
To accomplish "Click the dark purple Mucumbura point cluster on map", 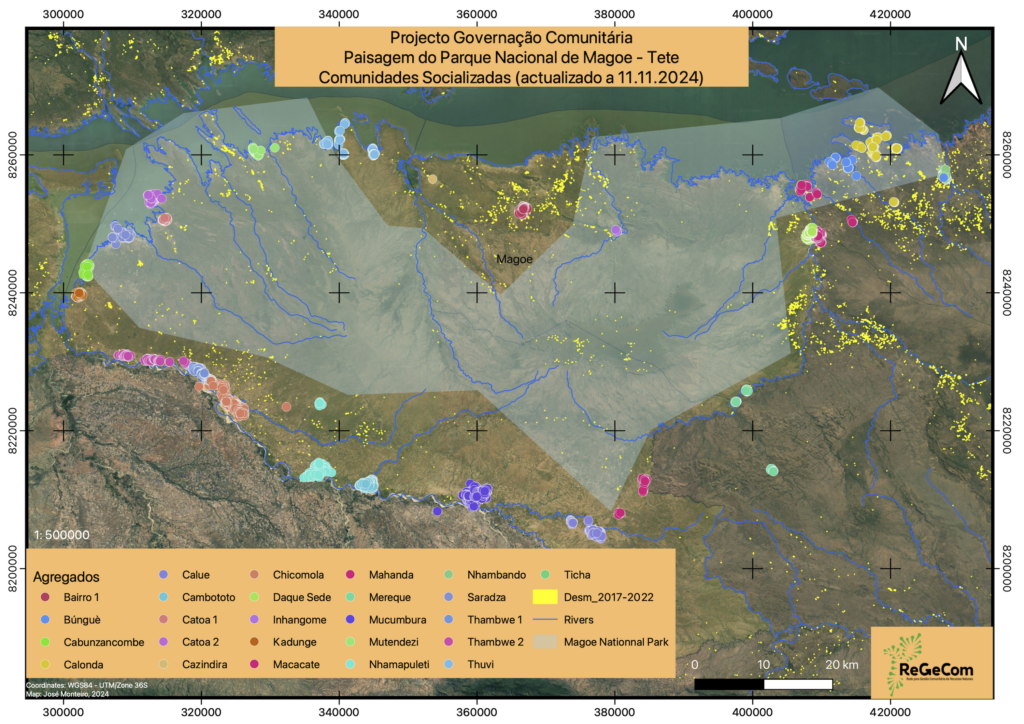I will (475, 494).
